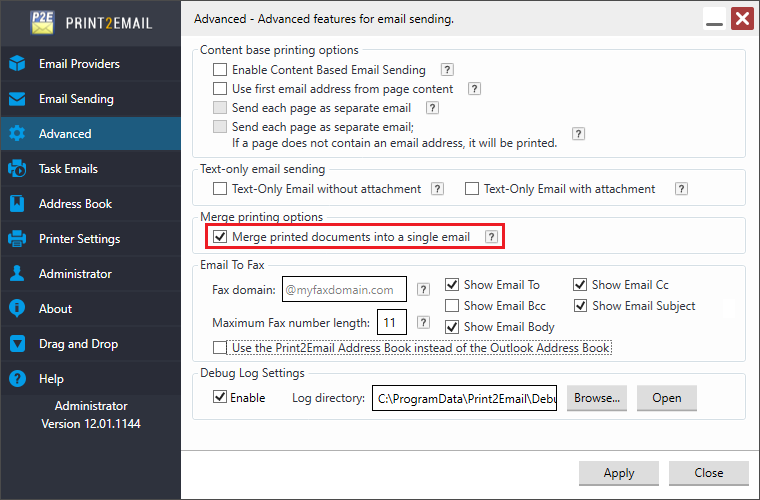Click the Task Emails printer-clock icon
The height and width of the screenshot is (500, 760).
(17, 169)
